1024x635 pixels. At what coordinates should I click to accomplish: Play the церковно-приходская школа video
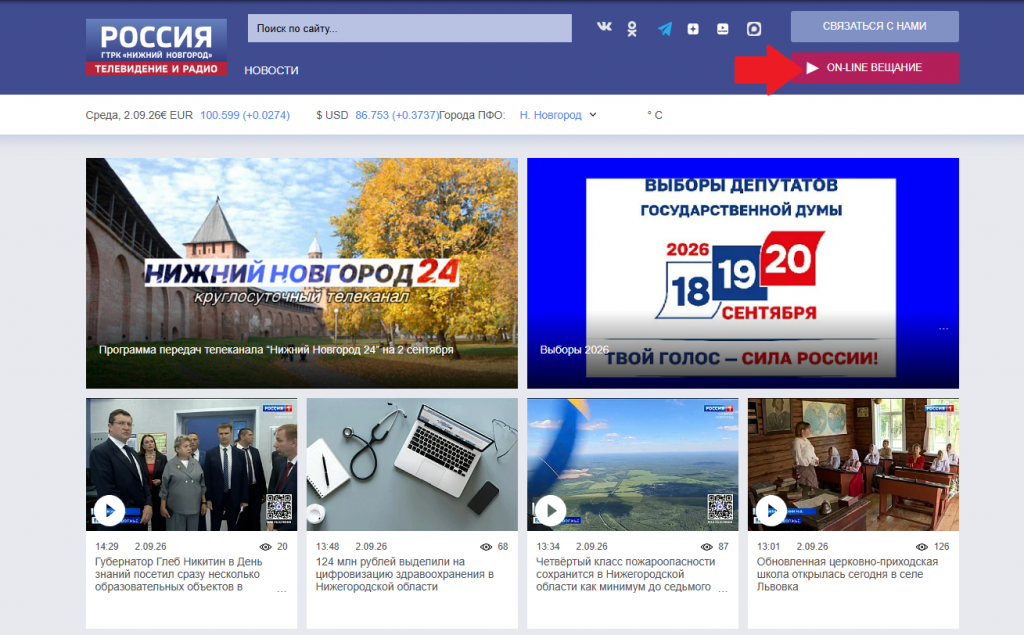click(771, 511)
